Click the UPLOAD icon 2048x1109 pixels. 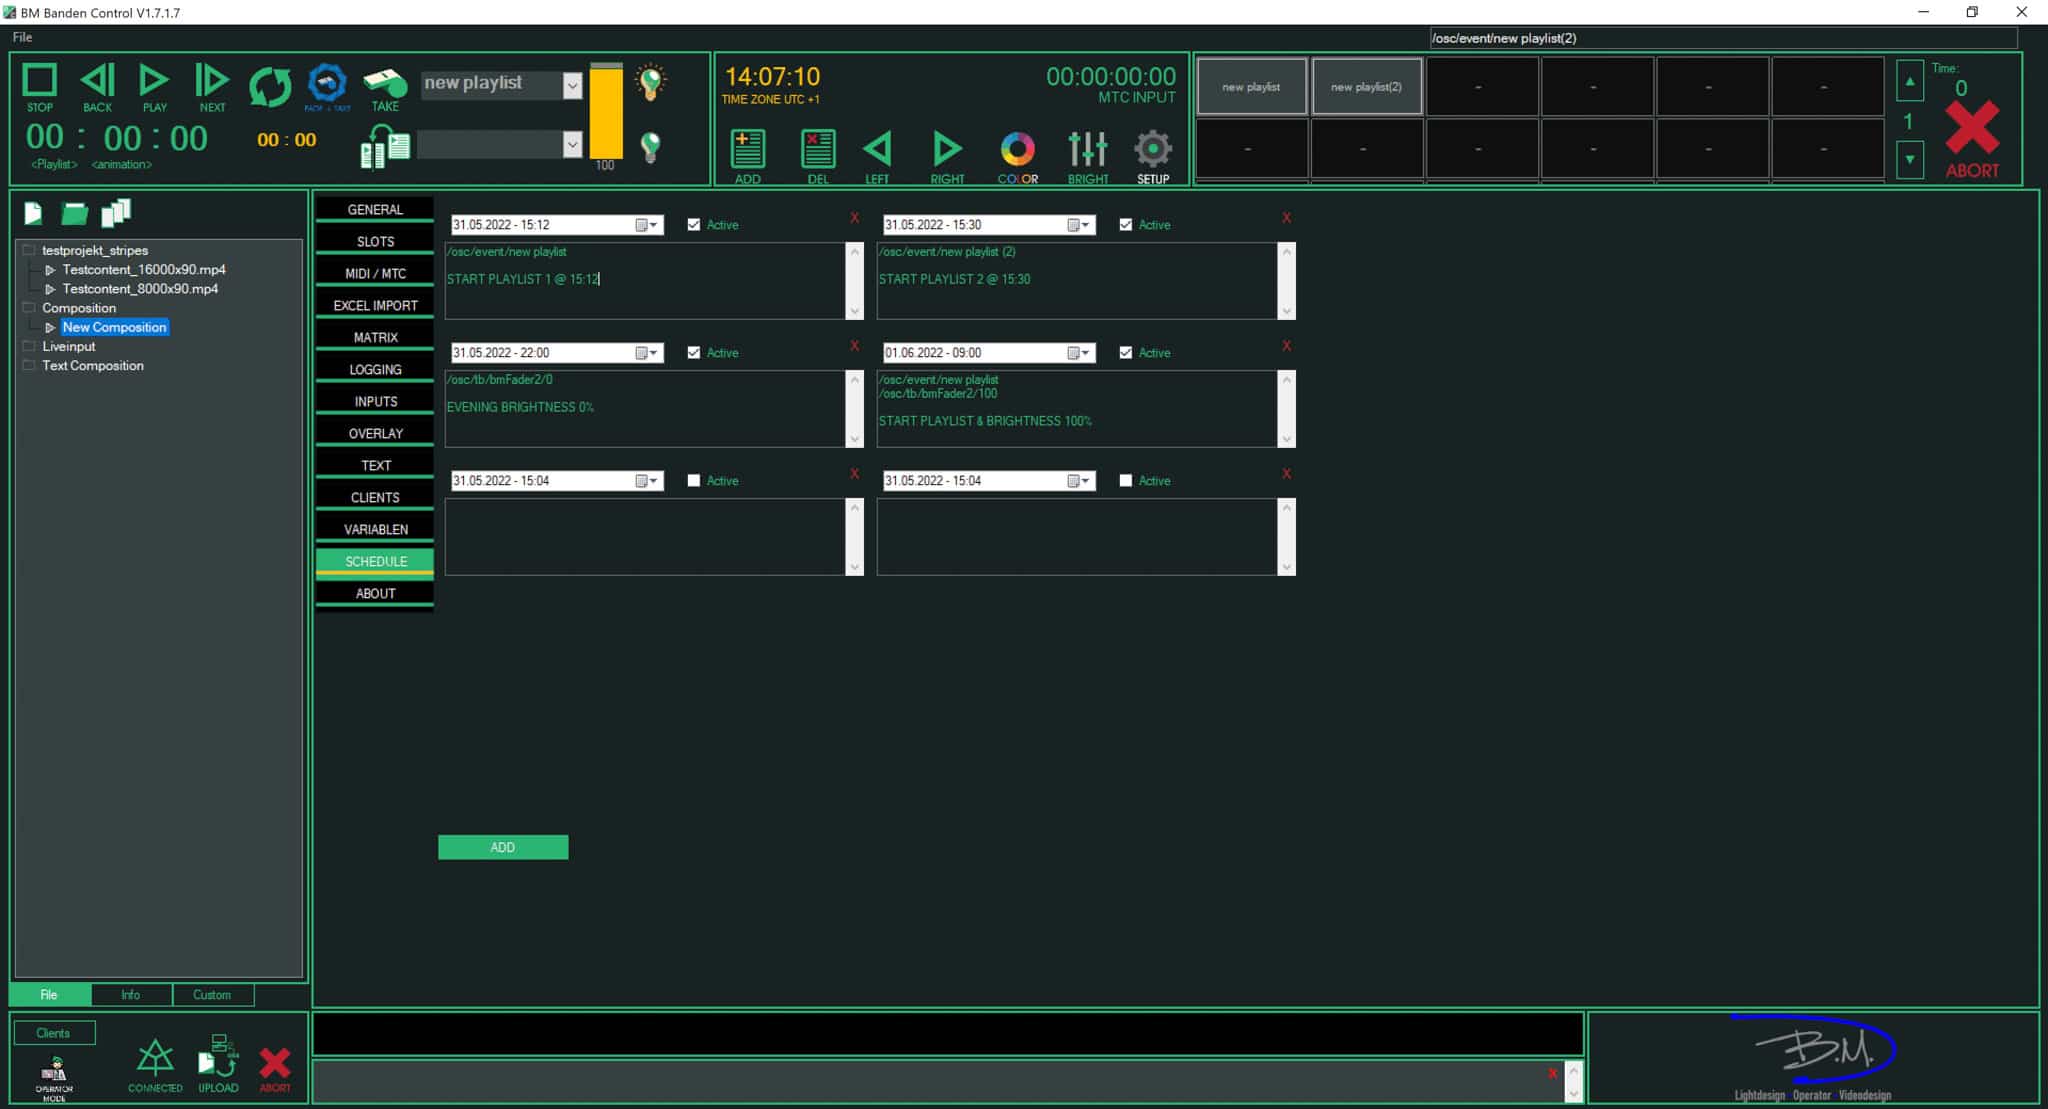tap(218, 1058)
